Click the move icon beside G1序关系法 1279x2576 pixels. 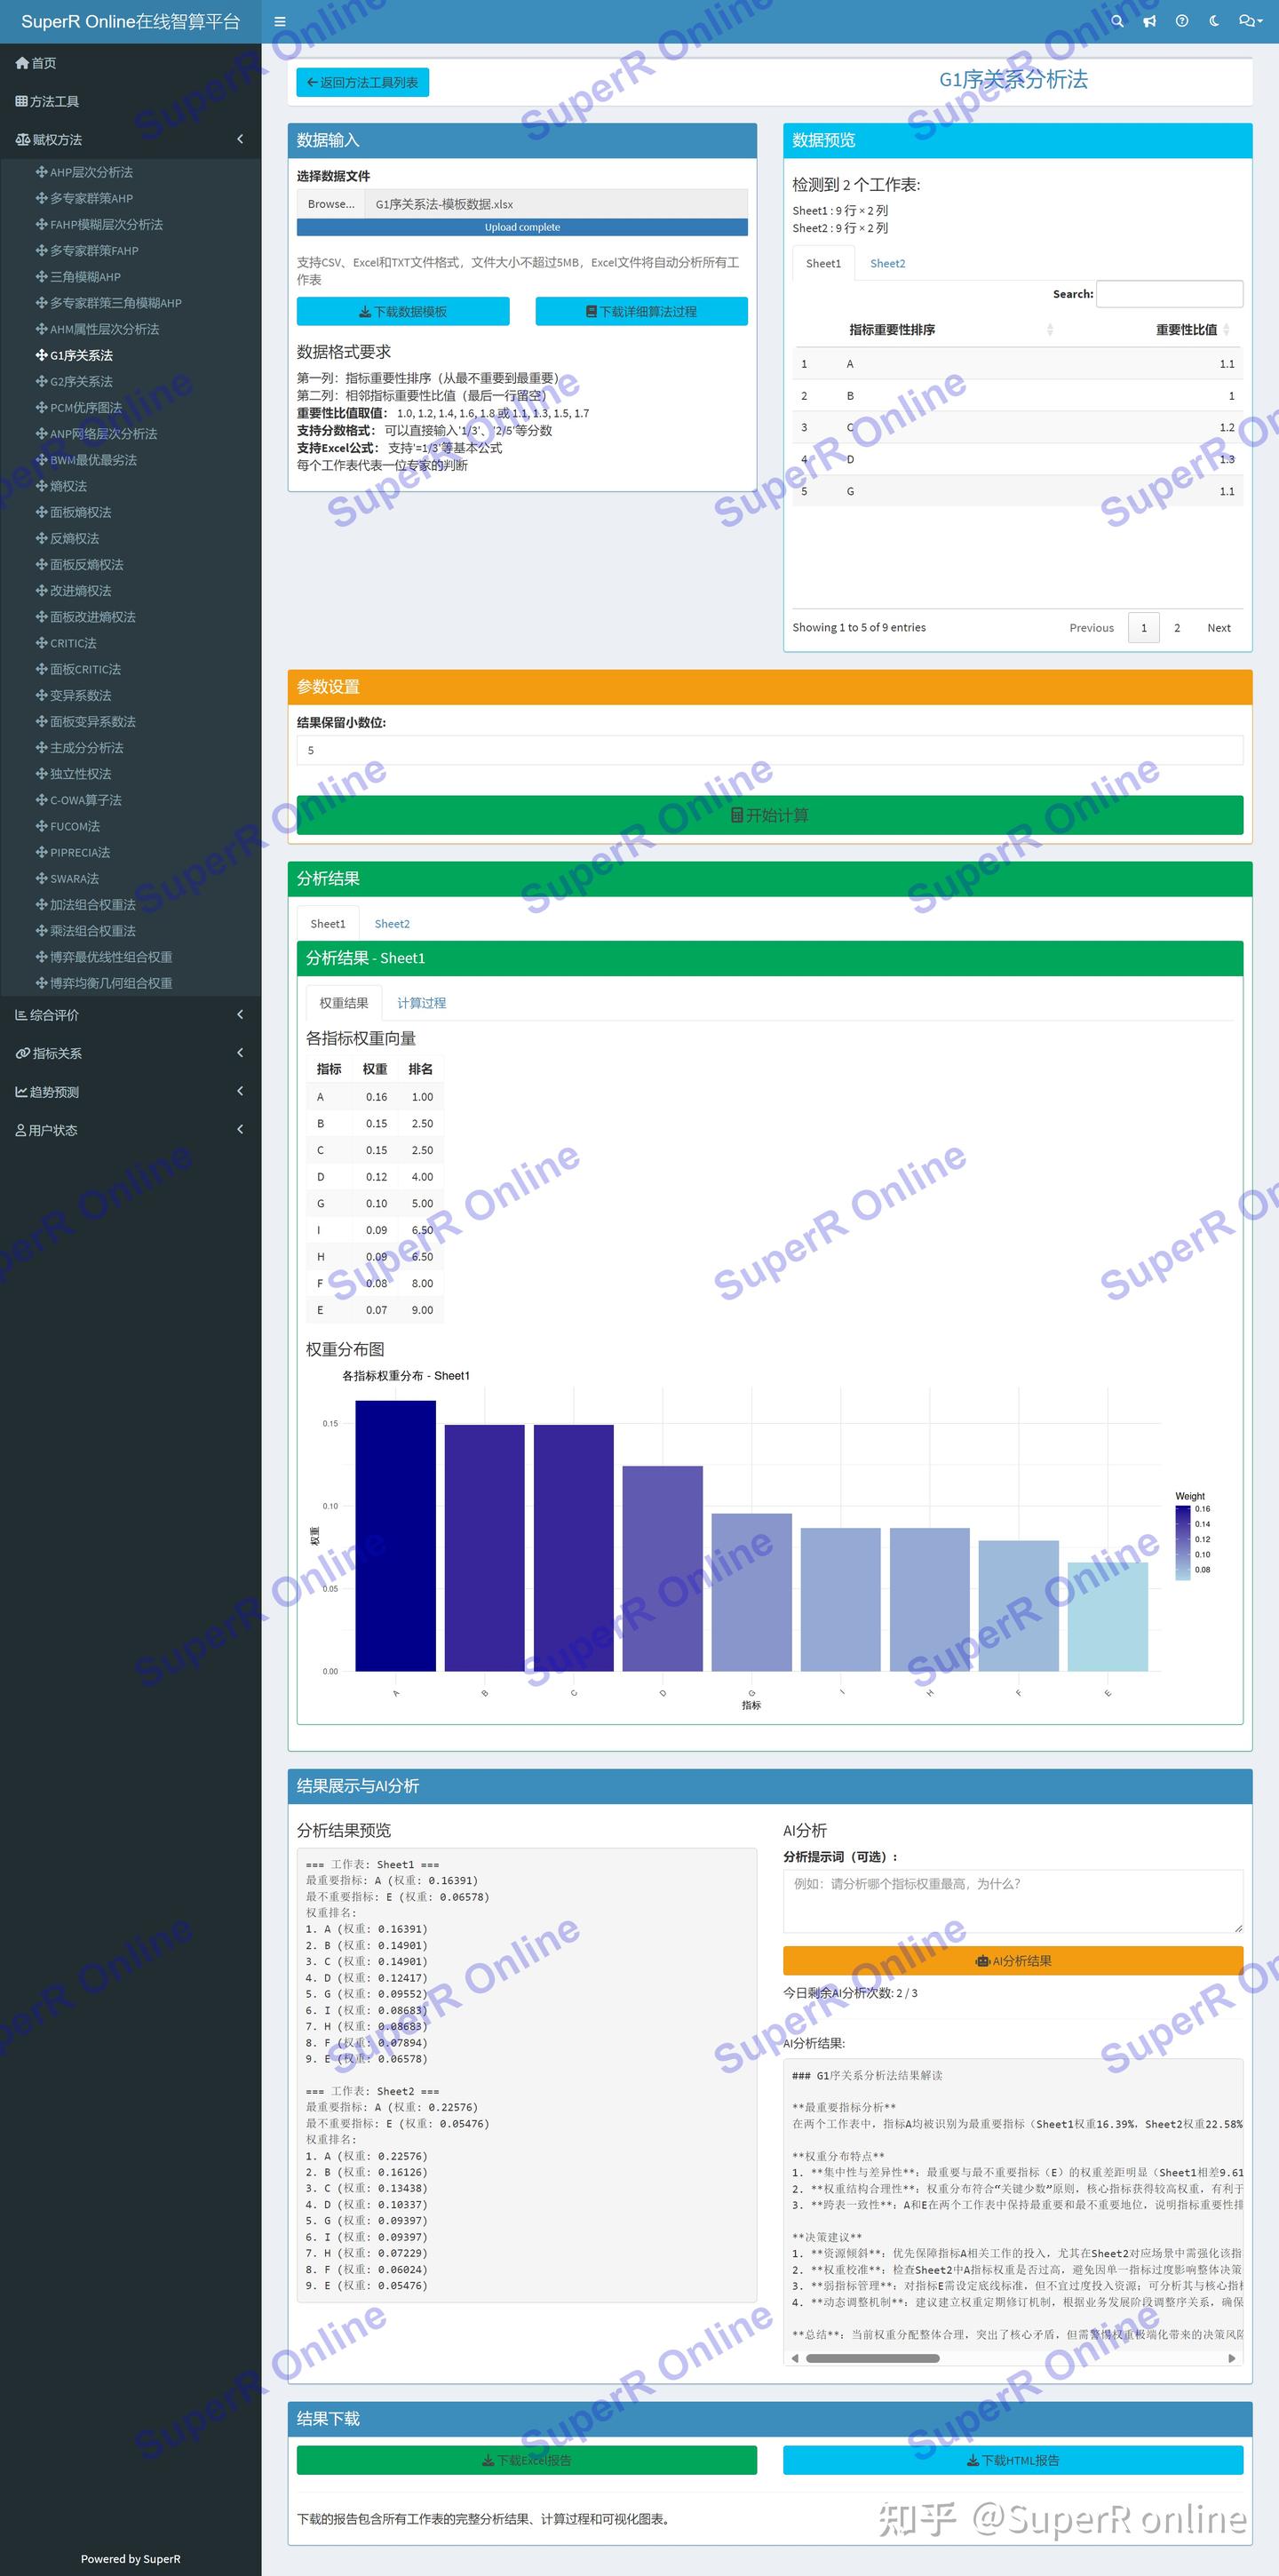(41, 355)
